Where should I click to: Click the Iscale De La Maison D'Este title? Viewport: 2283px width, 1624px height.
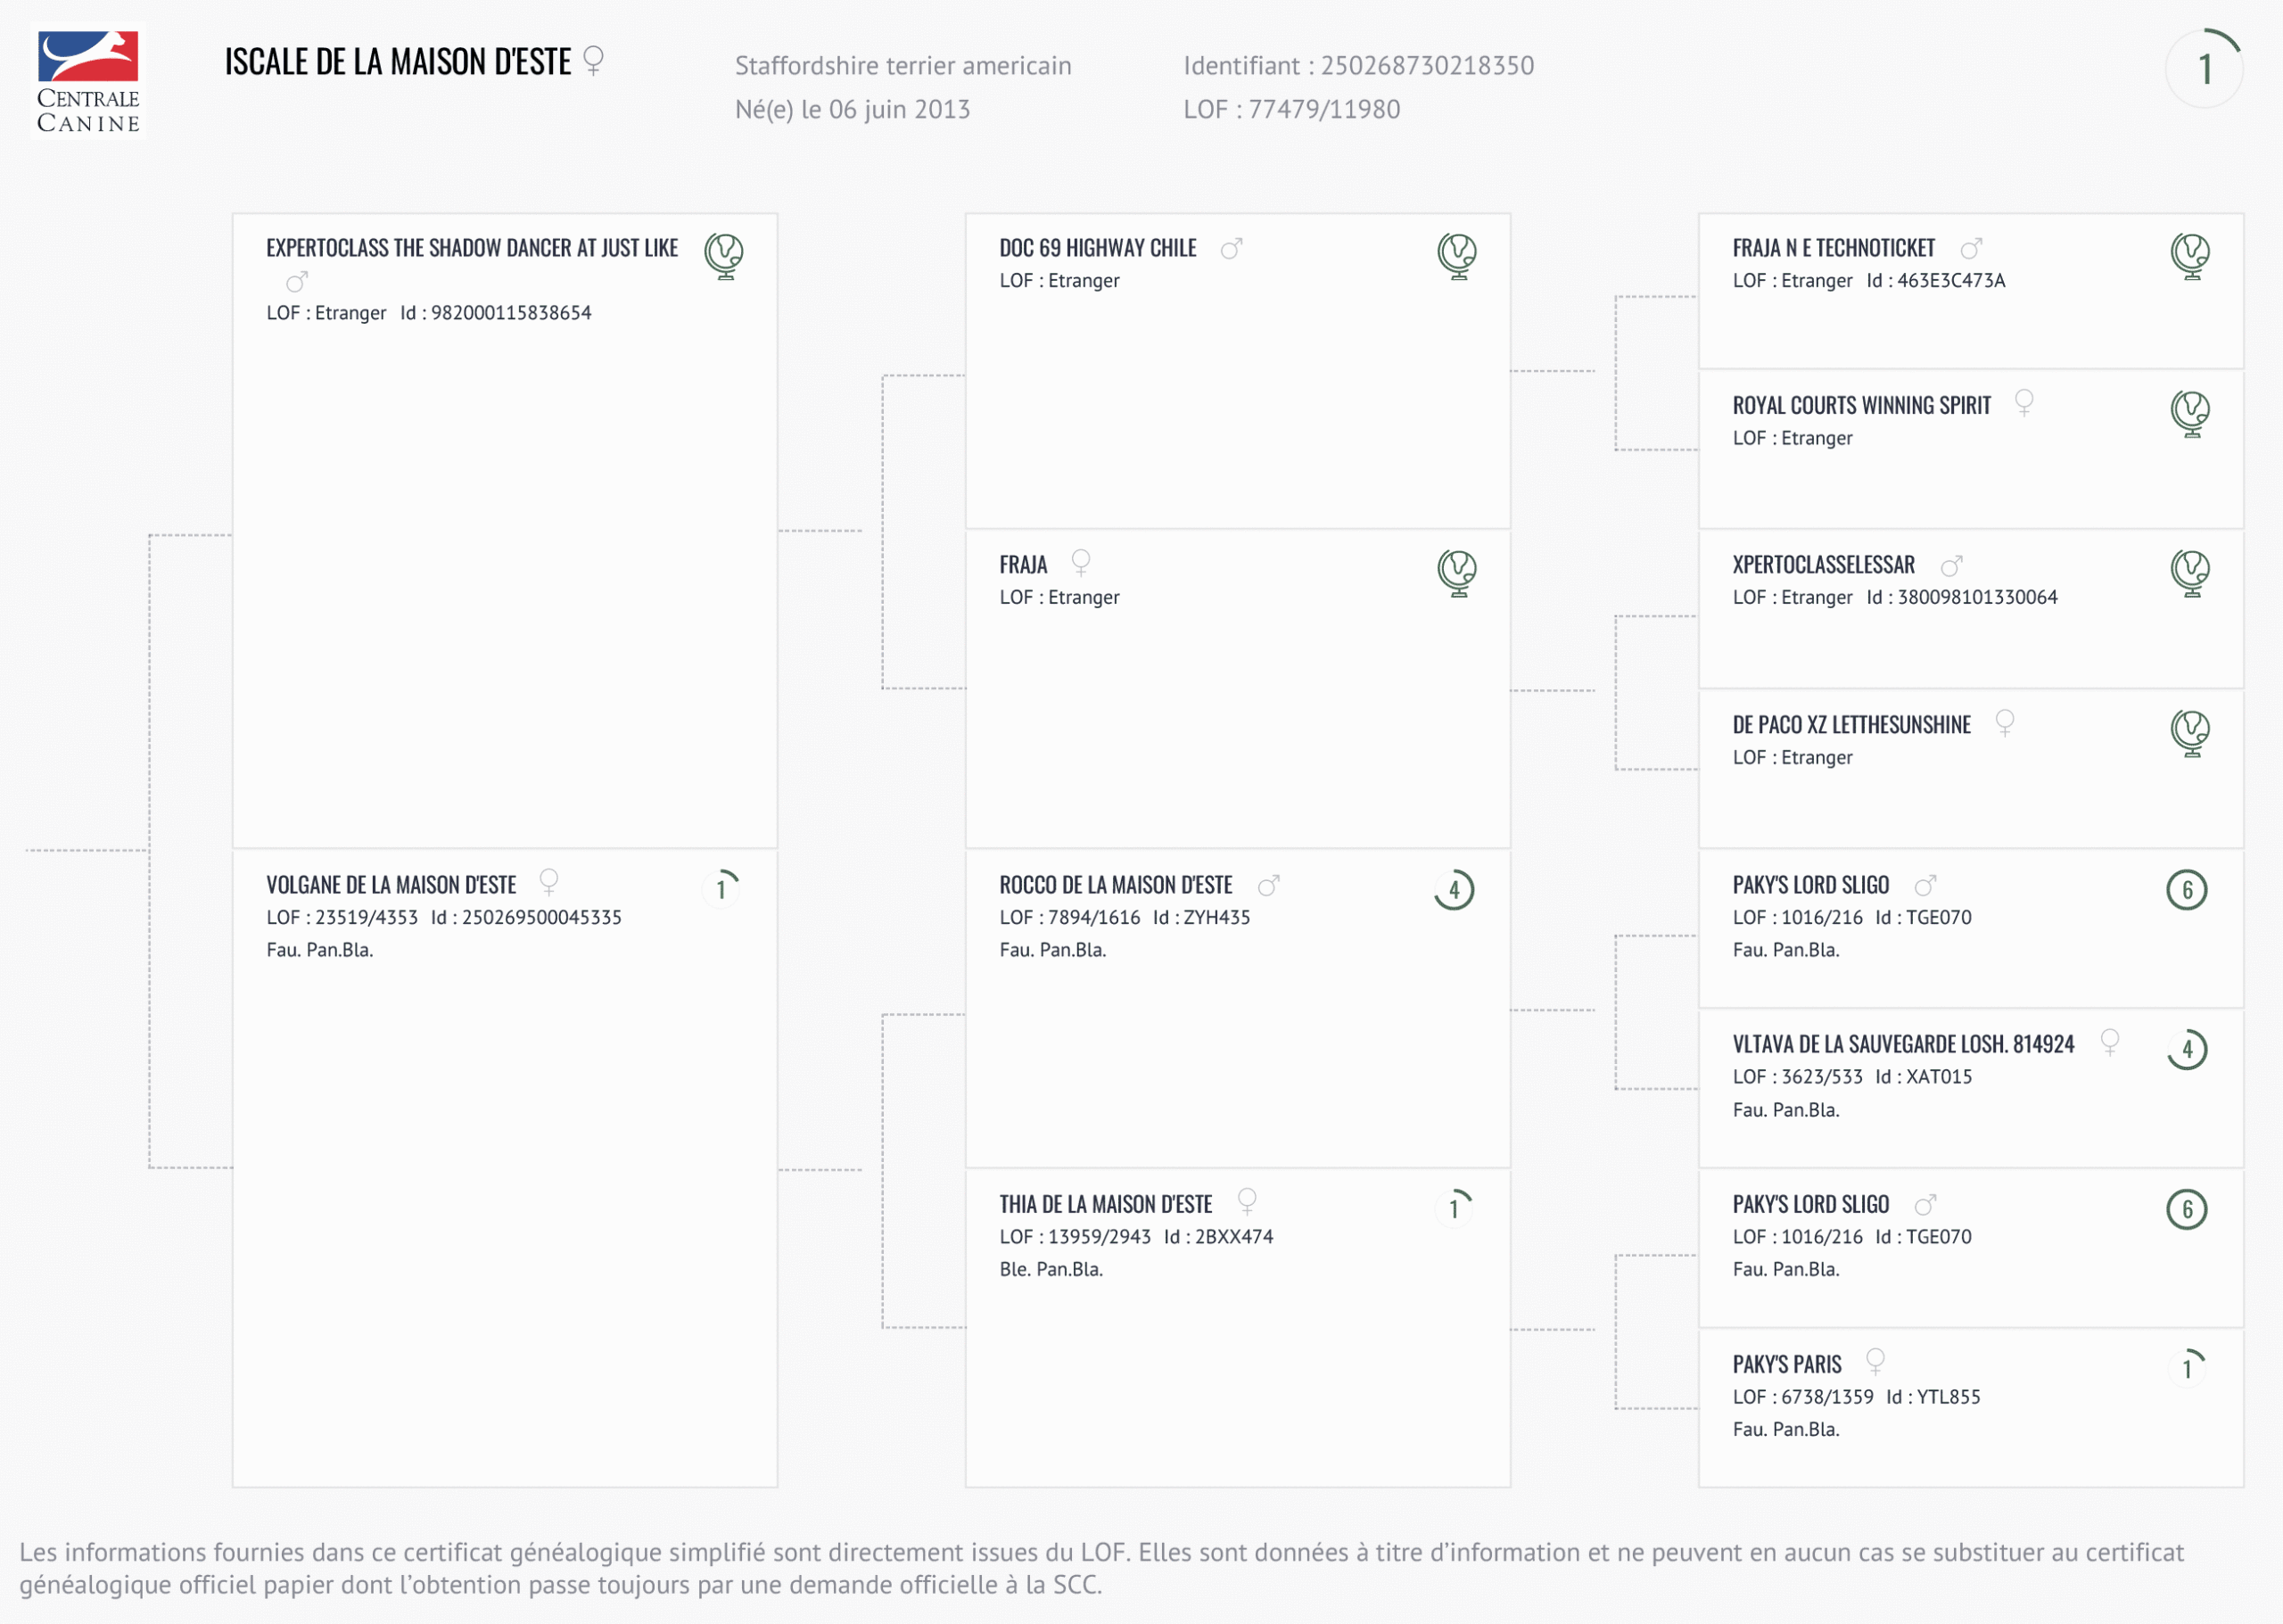(397, 62)
